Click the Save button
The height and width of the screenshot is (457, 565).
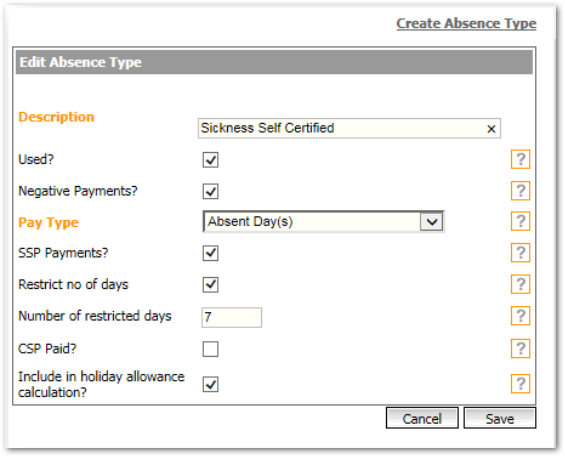500,418
